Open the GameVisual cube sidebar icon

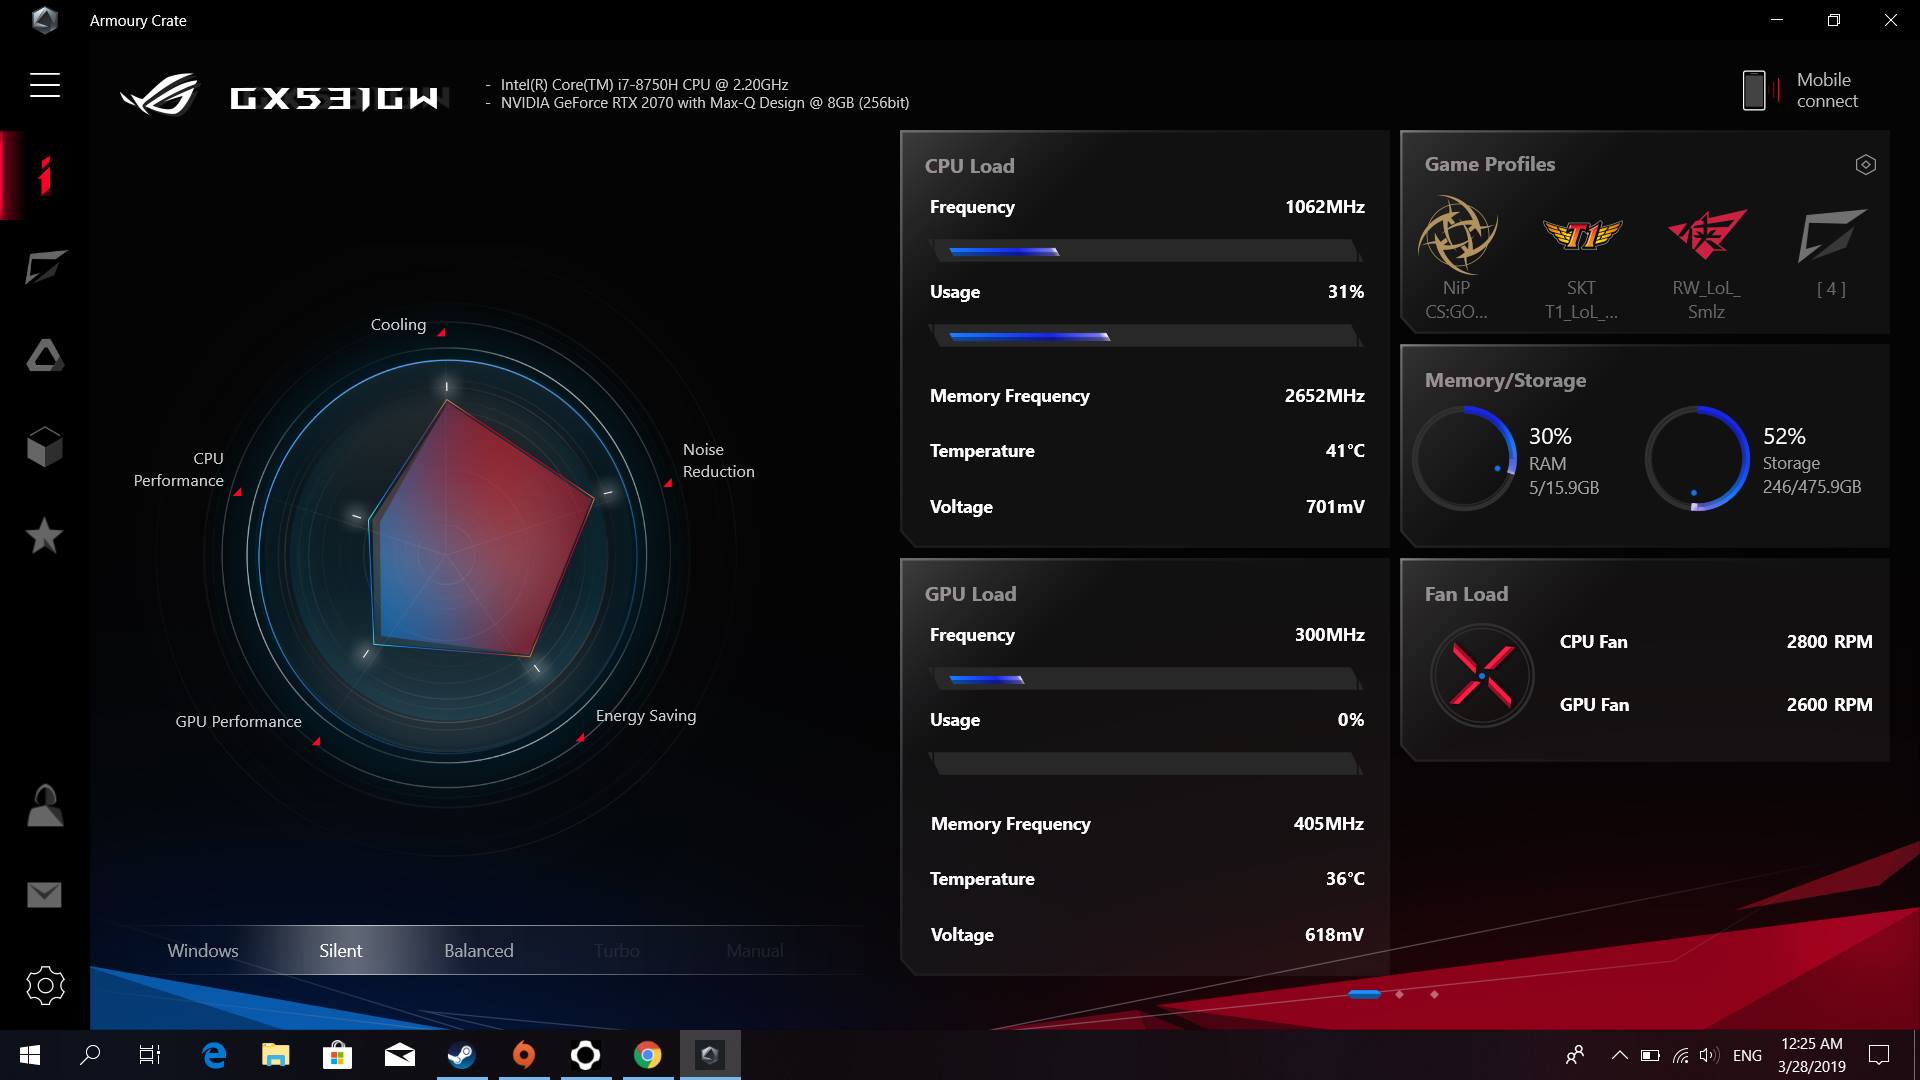45,447
